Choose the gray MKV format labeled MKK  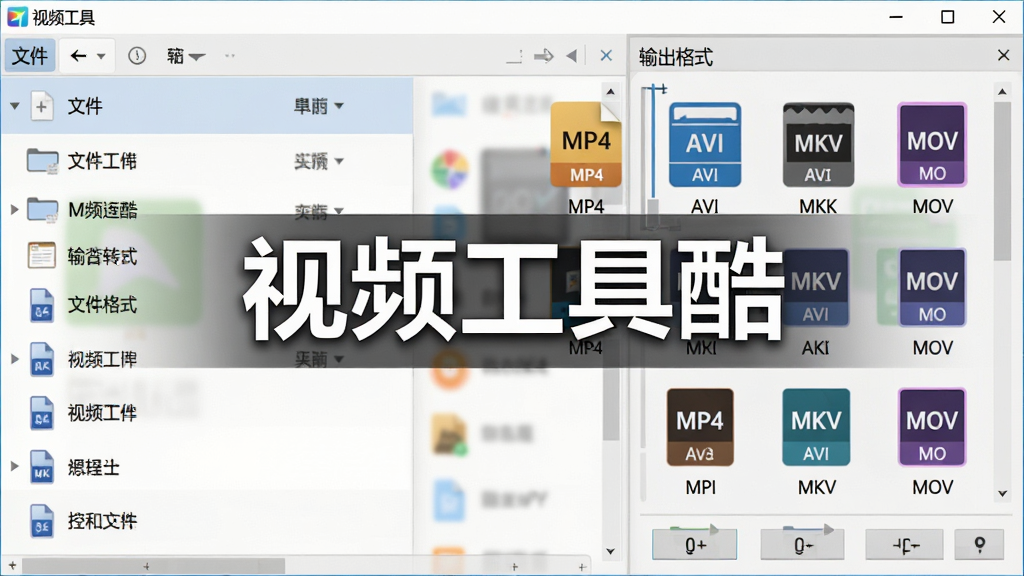point(818,145)
